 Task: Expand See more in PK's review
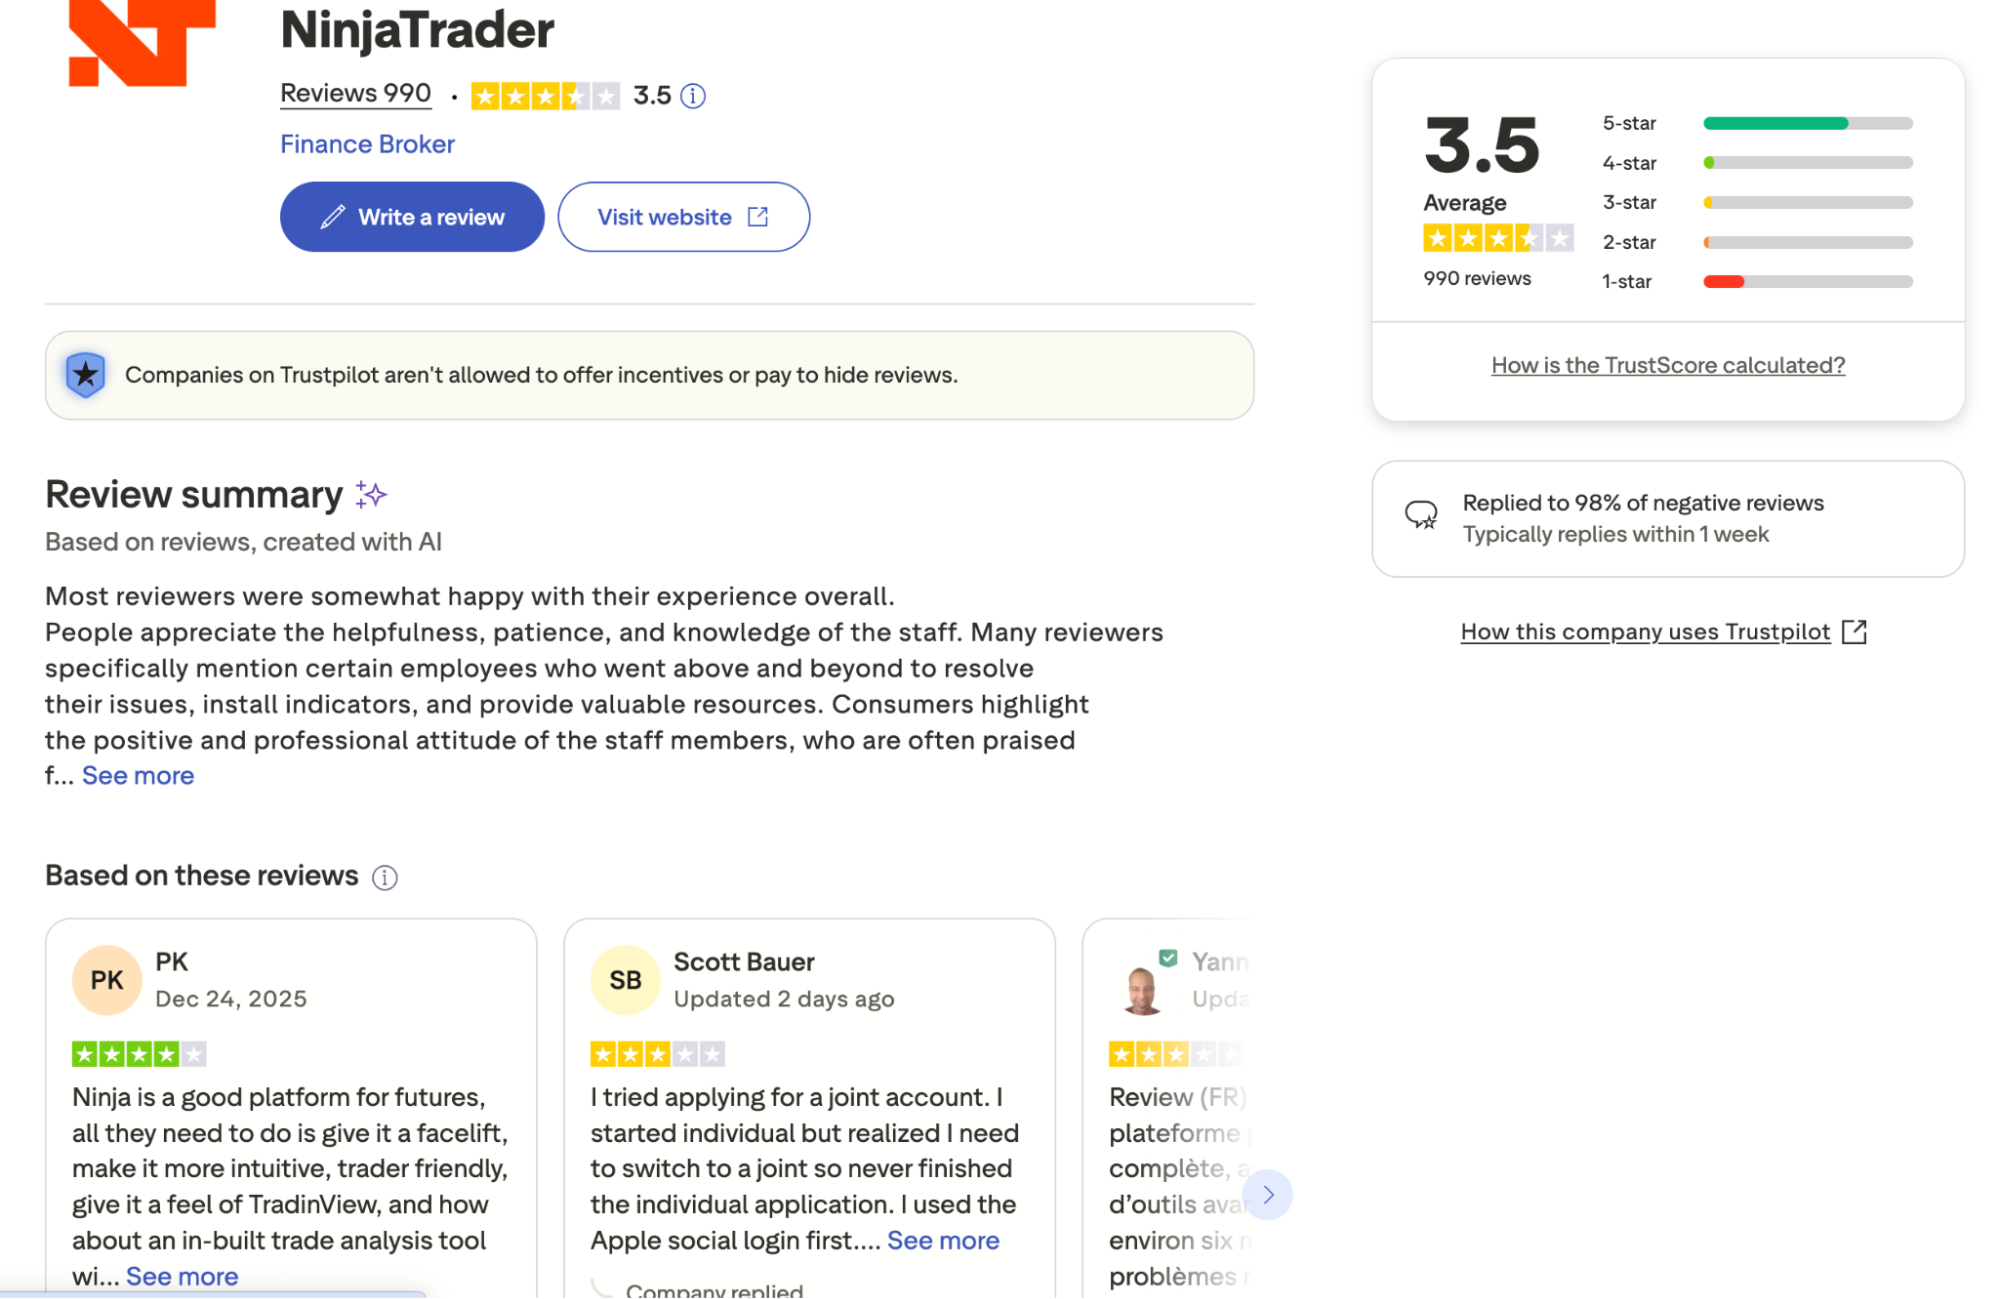click(181, 1276)
